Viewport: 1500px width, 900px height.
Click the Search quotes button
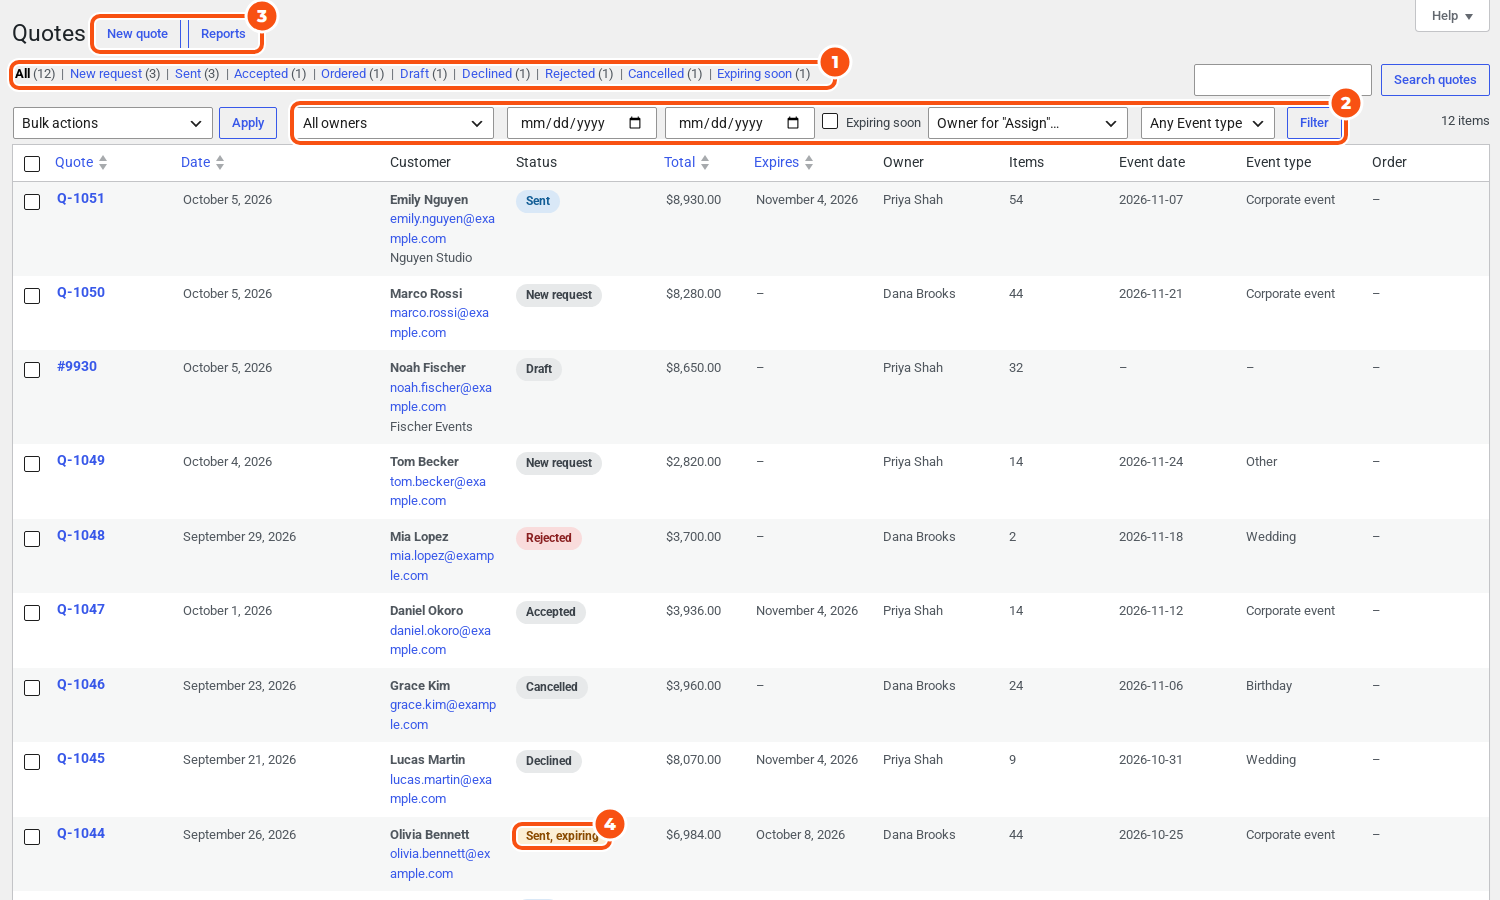pos(1435,80)
